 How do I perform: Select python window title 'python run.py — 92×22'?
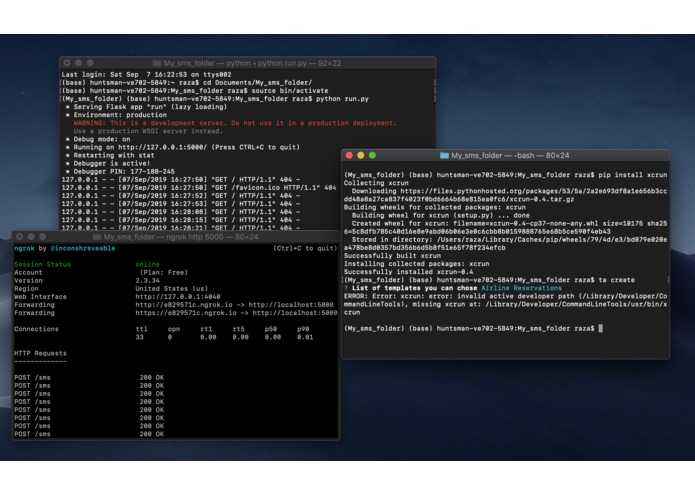300,63
